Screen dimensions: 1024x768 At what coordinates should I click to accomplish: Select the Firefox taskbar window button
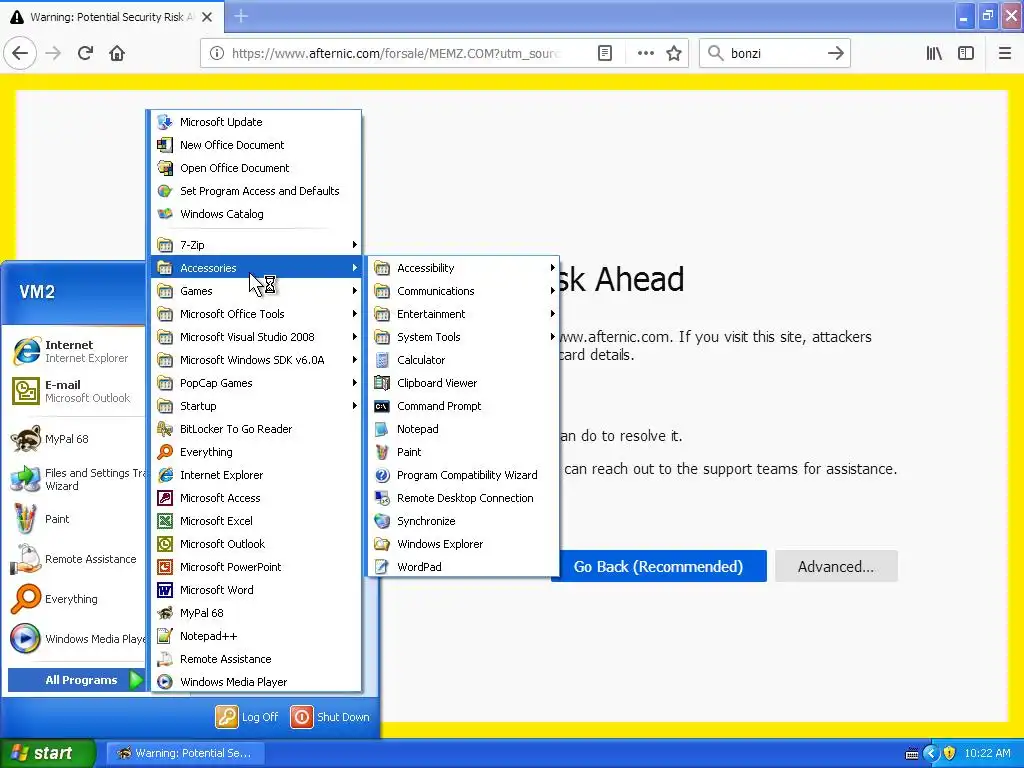185,753
